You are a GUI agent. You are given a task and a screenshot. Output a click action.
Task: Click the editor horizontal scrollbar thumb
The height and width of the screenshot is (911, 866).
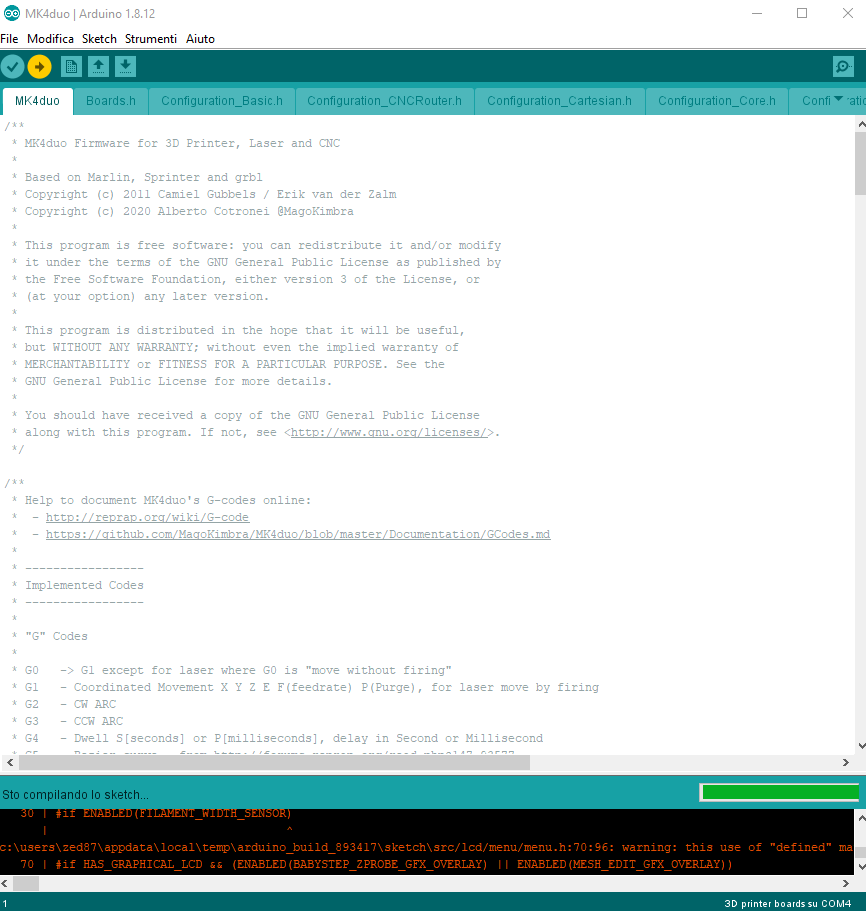coord(274,762)
